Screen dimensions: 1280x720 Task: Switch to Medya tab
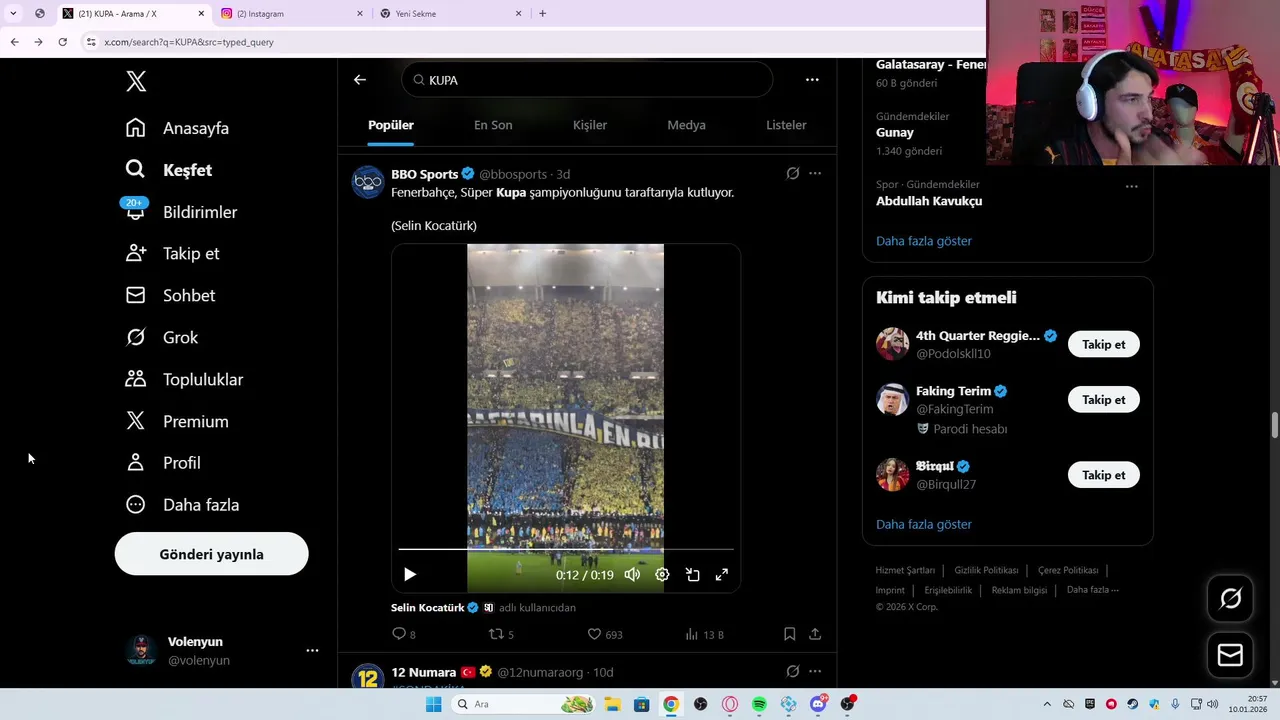pos(686,125)
